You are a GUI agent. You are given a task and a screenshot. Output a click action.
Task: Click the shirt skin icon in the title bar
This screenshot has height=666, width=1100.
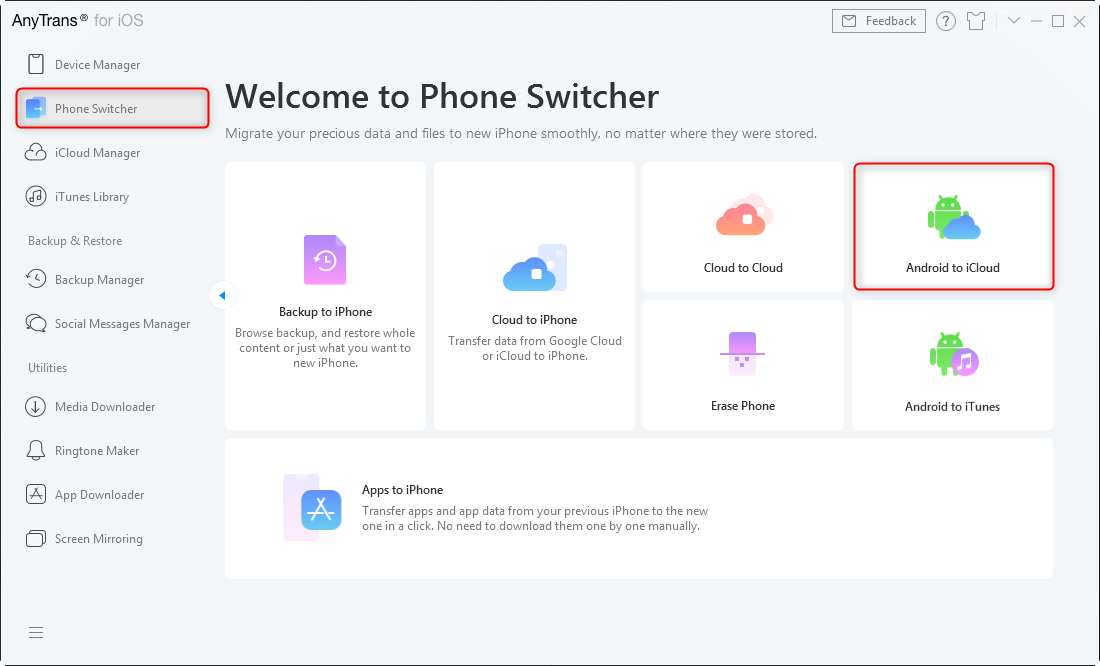point(976,21)
